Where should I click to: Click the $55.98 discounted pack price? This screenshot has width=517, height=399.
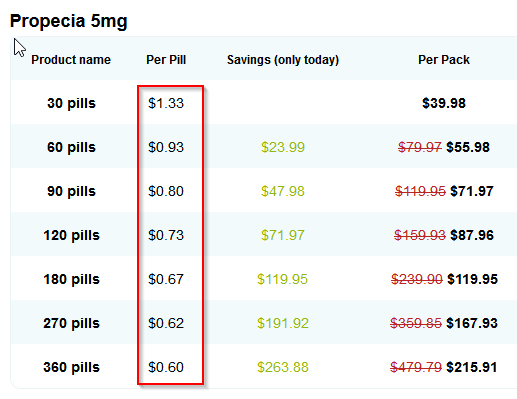click(x=468, y=147)
